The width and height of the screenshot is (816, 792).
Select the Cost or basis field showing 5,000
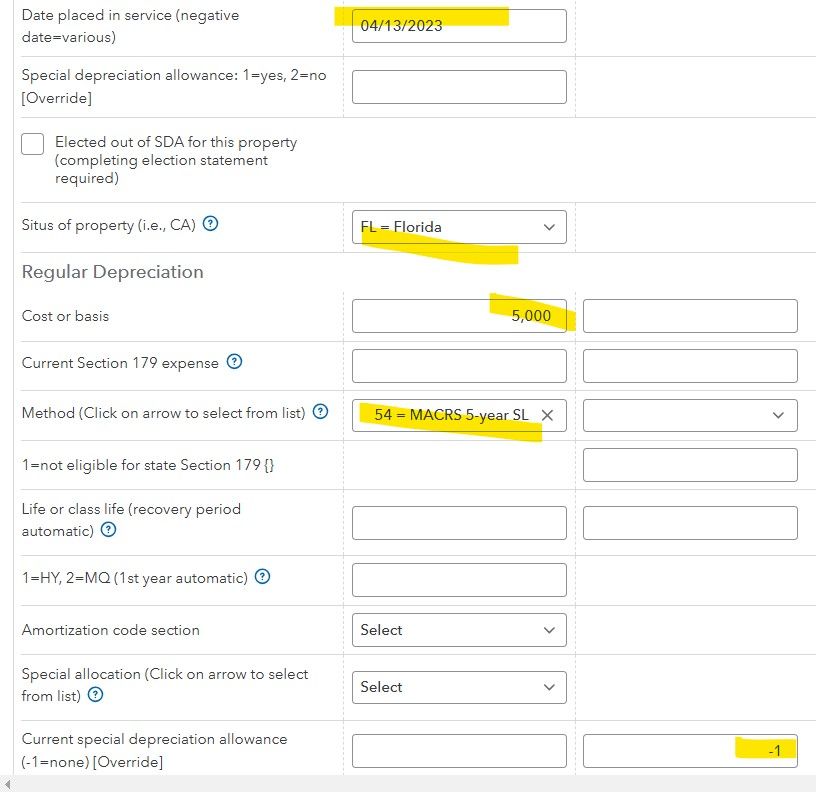coord(459,316)
